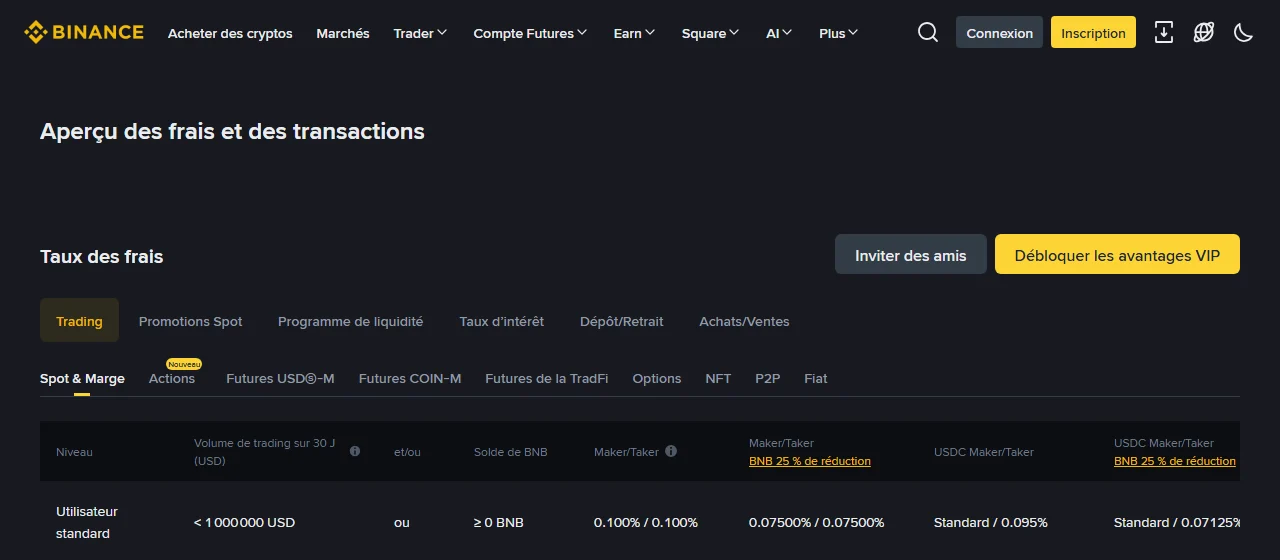This screenshot has width=1280, height=560.
Task: Open the language globe icon
Action: [1204, 32]
